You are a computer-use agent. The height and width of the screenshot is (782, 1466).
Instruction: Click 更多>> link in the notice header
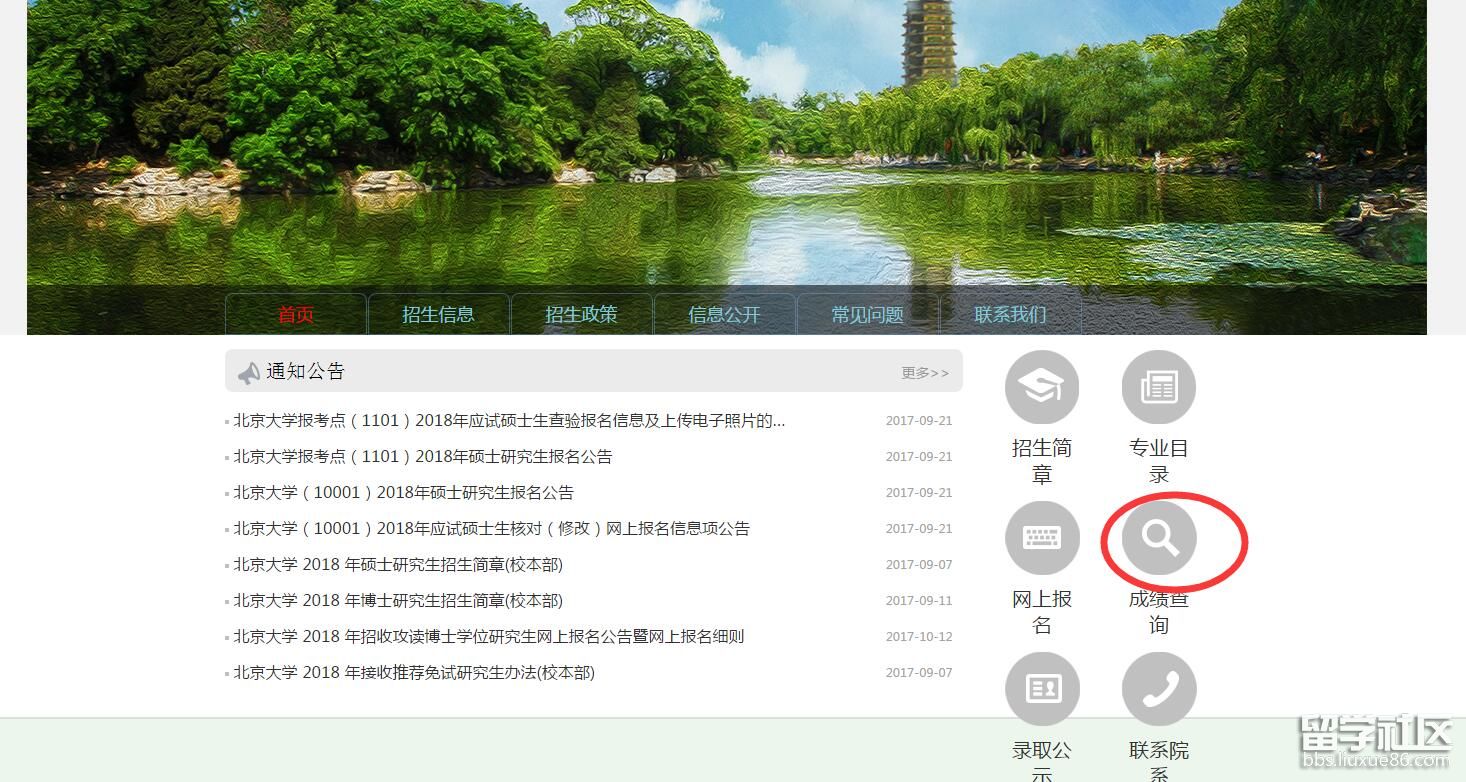click(x=924, y=373)
